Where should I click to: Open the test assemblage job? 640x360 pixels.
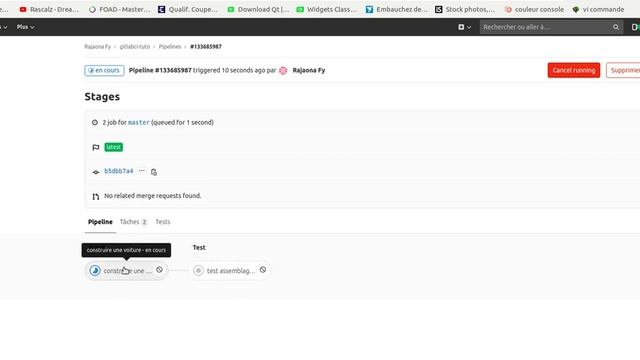[x=231, y=271]
